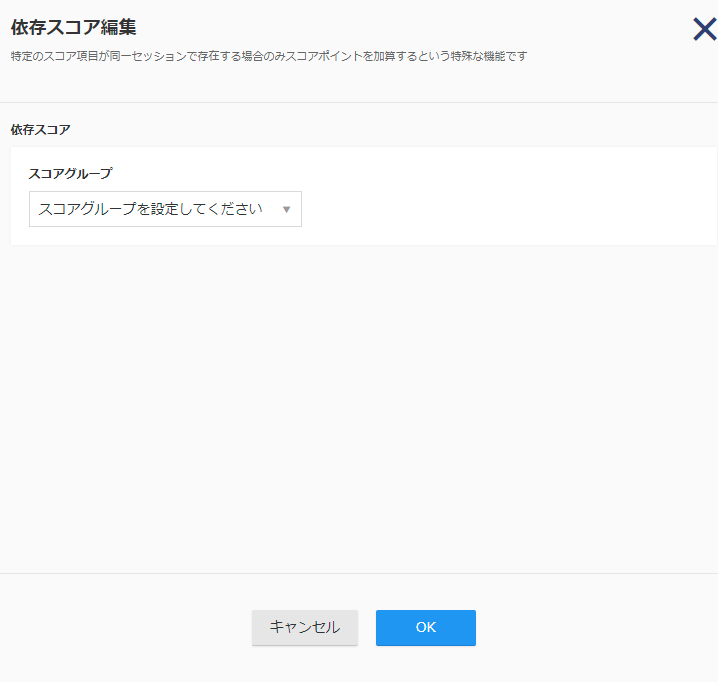This screenshot has height=682, width=718.
Task: Click the 依存スコア編集 heading text
Action: 73,27
